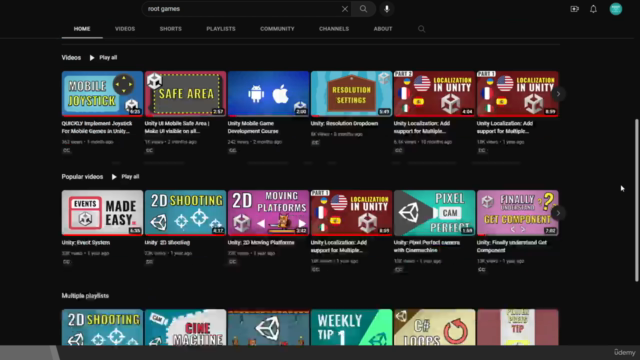Clear the search box with the X icon
The height and width of the screenshot is (360, 640).
coord(344,9)
